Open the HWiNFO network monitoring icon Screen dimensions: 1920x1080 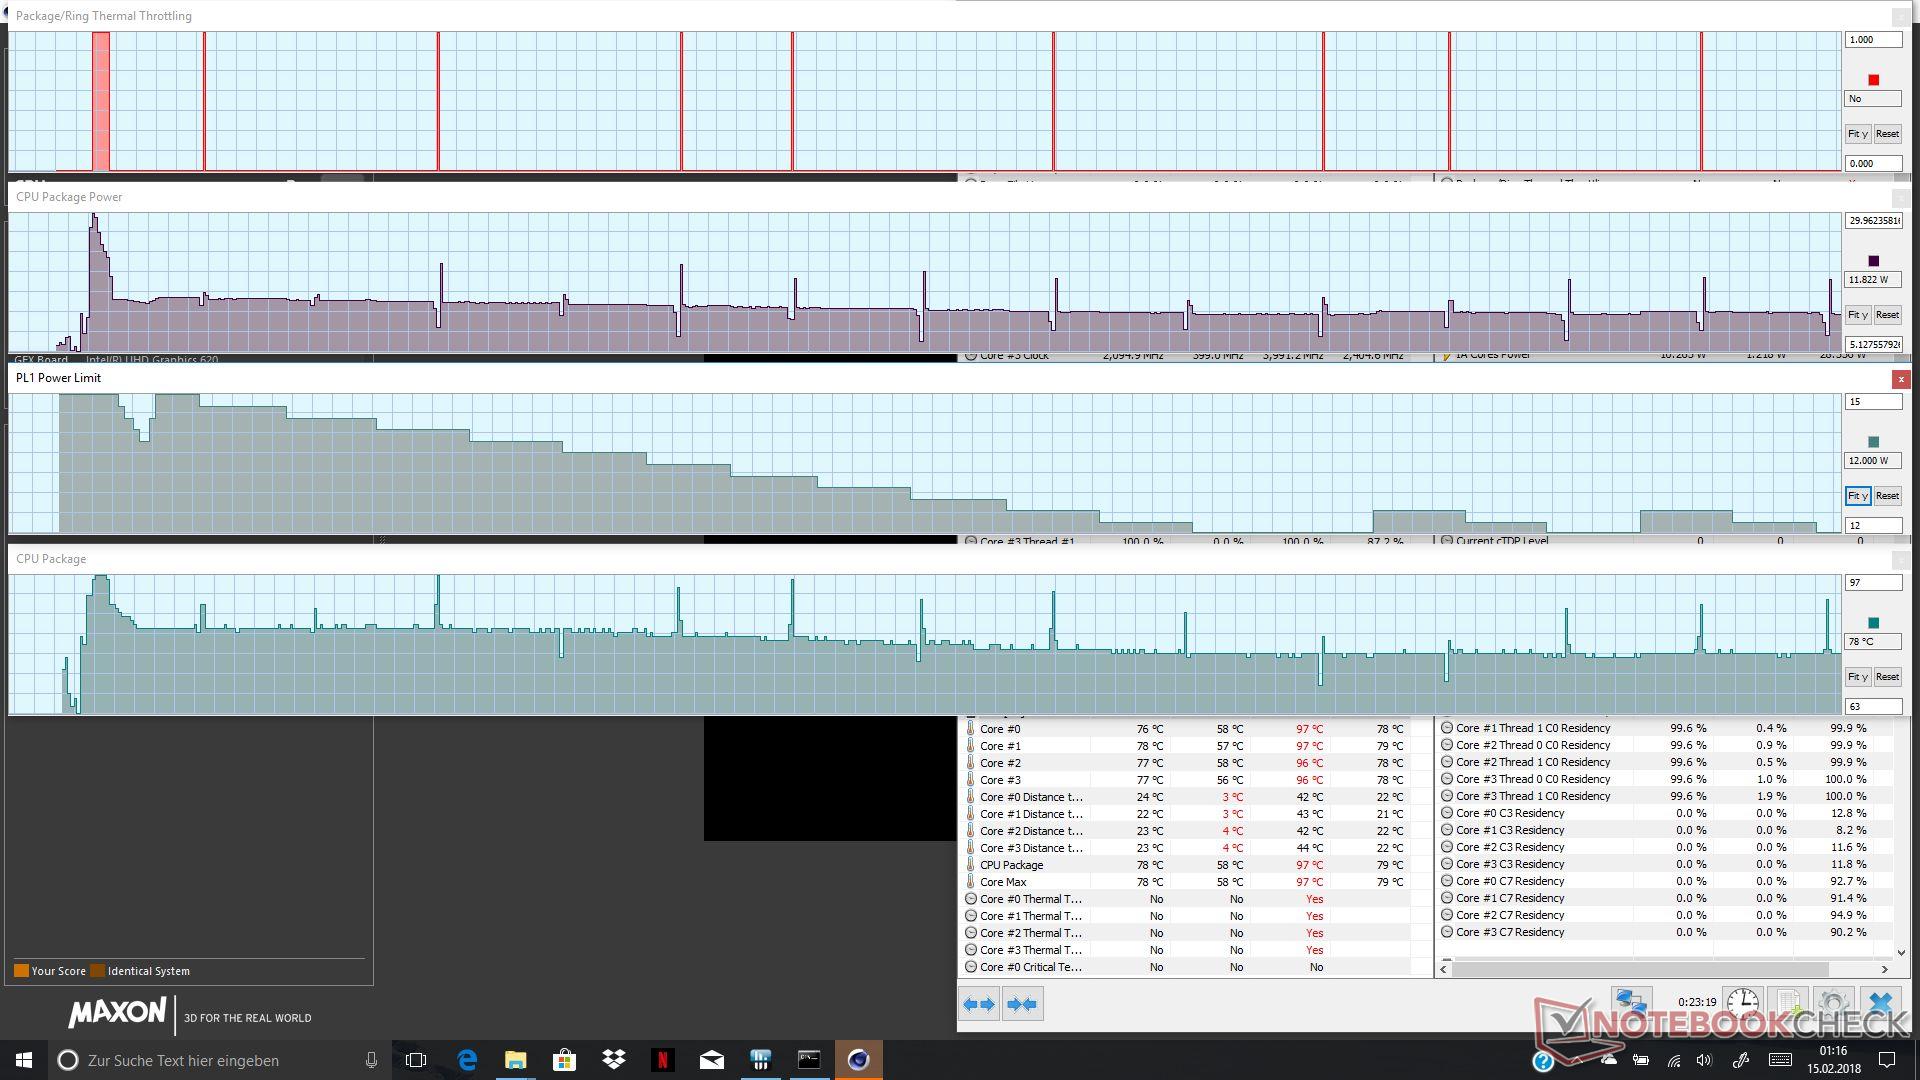pyautogui.click(x=1631, y=1003)
